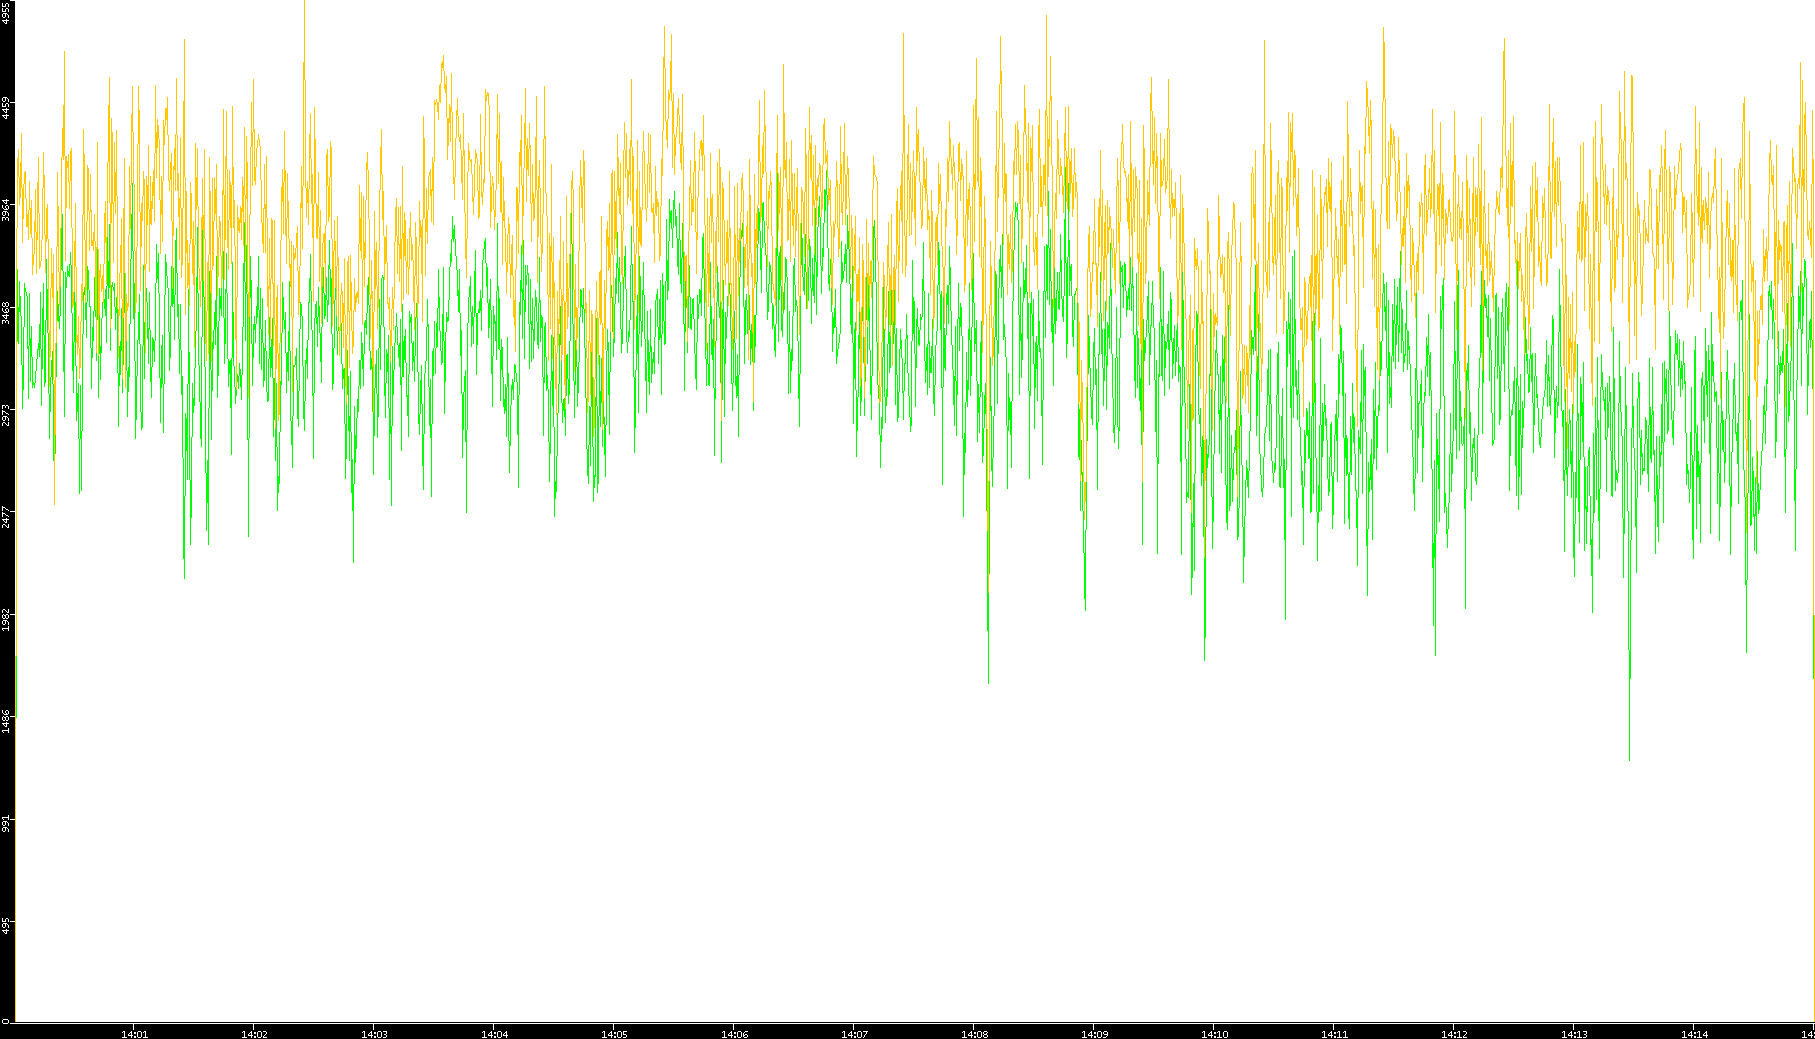
Task: Select the 14:03 time axis label
Action: pyautogui.click(x=374, y=1034)
